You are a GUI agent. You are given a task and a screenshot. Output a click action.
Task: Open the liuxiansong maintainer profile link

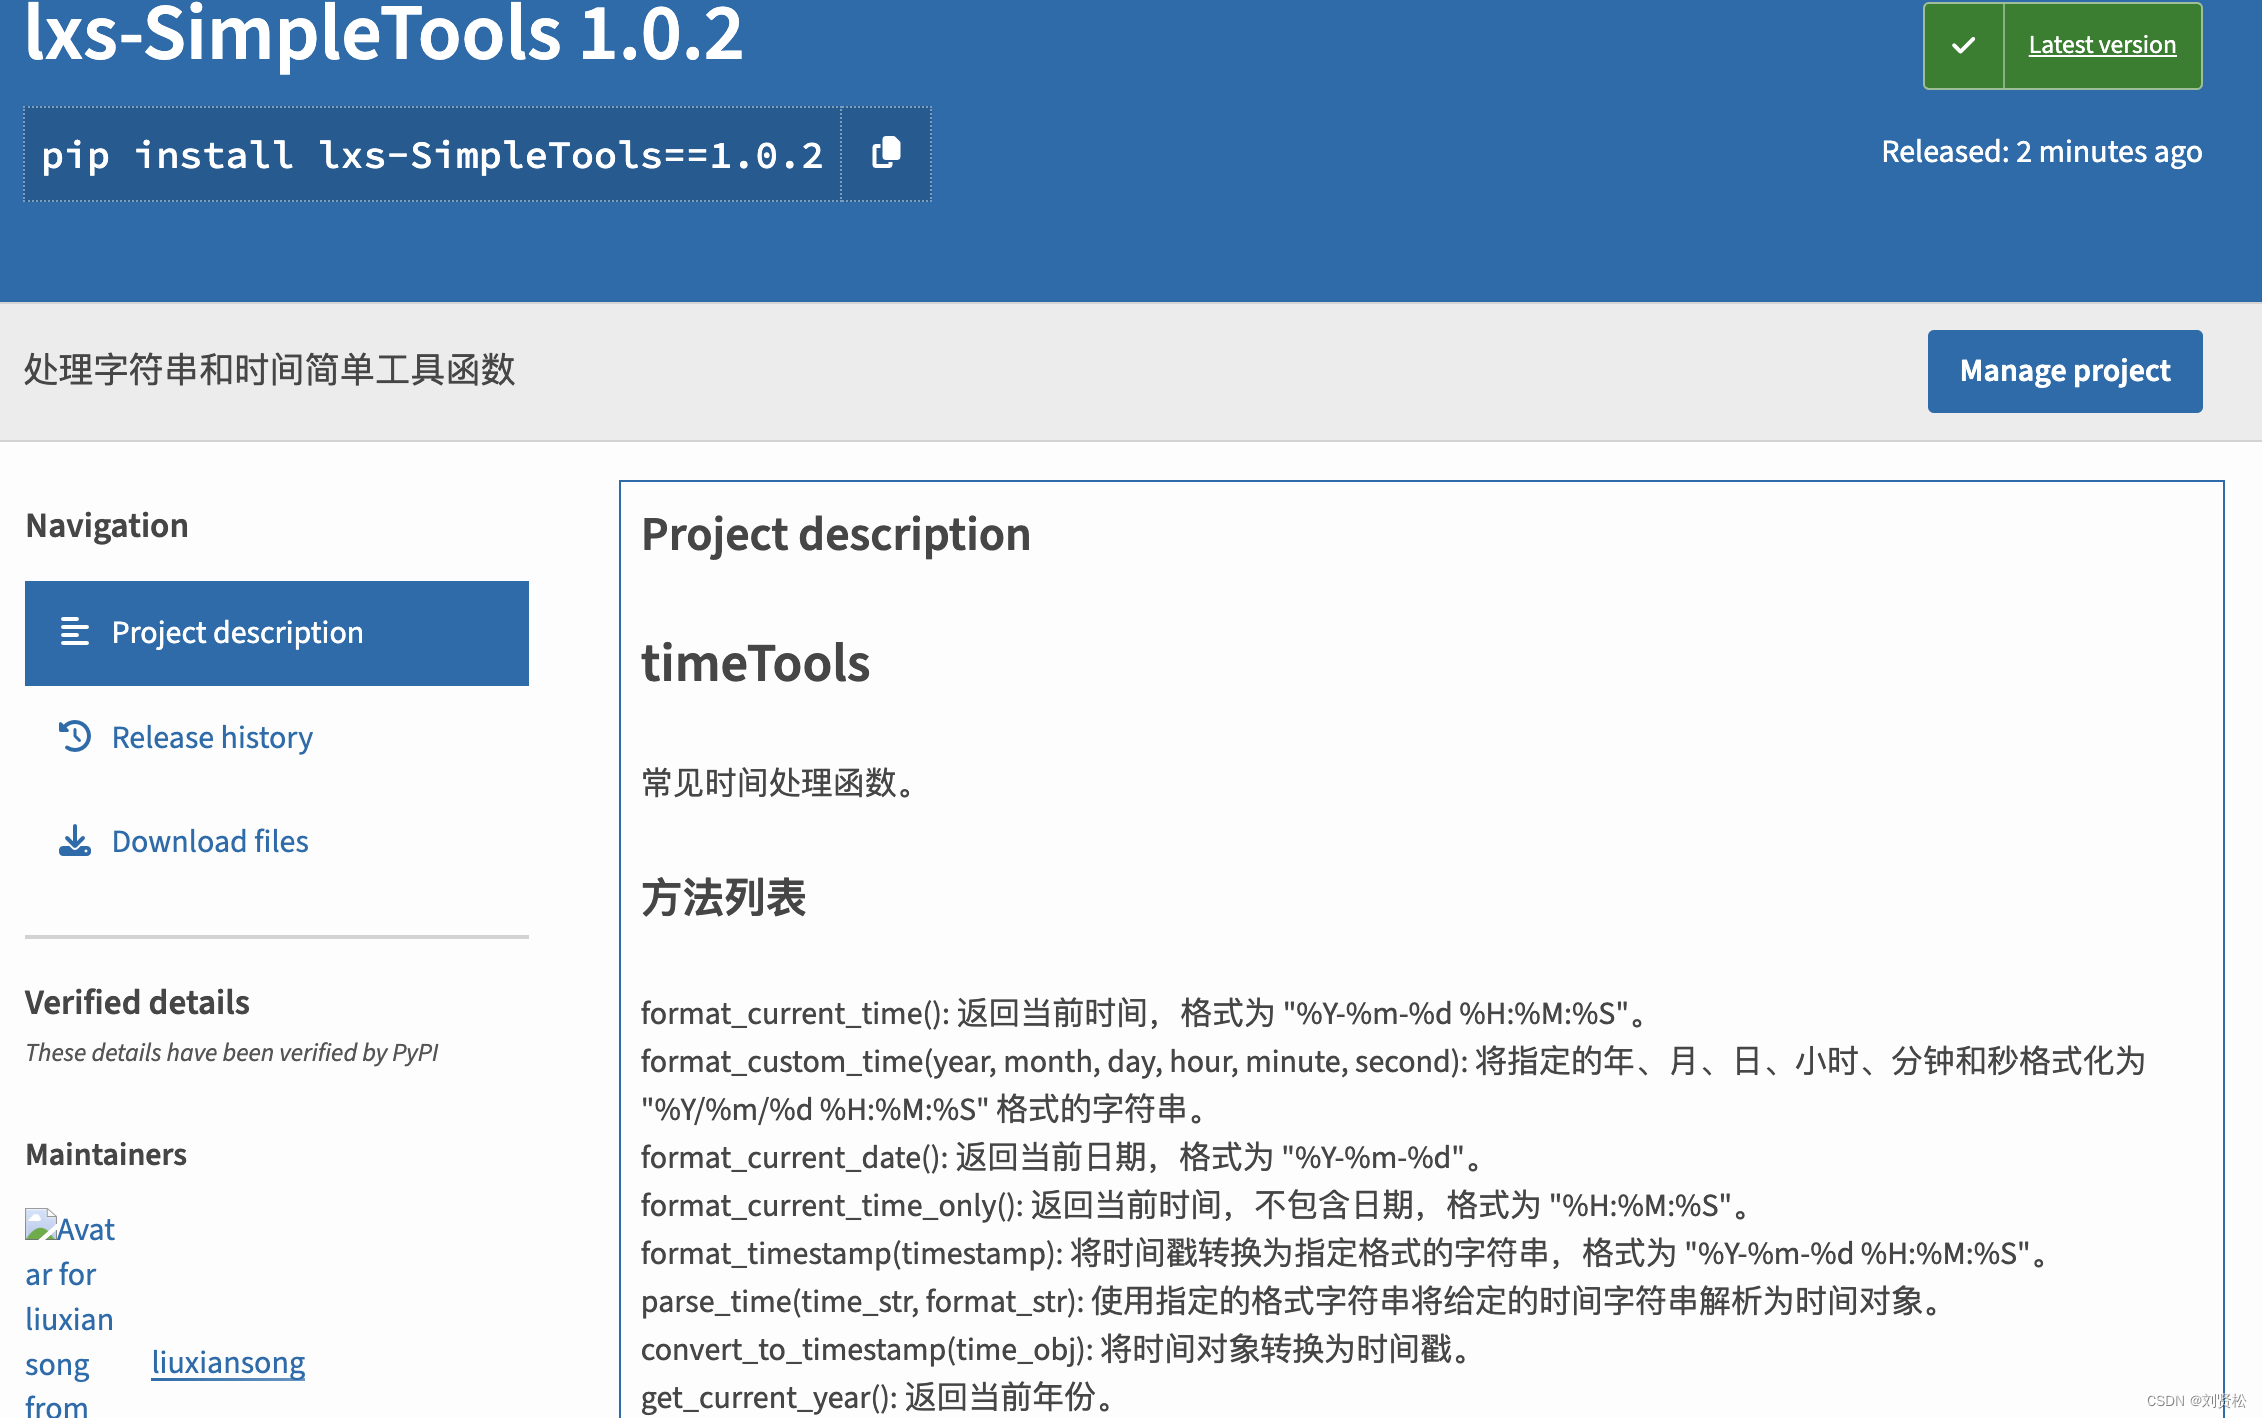(x=228, y=1362)
